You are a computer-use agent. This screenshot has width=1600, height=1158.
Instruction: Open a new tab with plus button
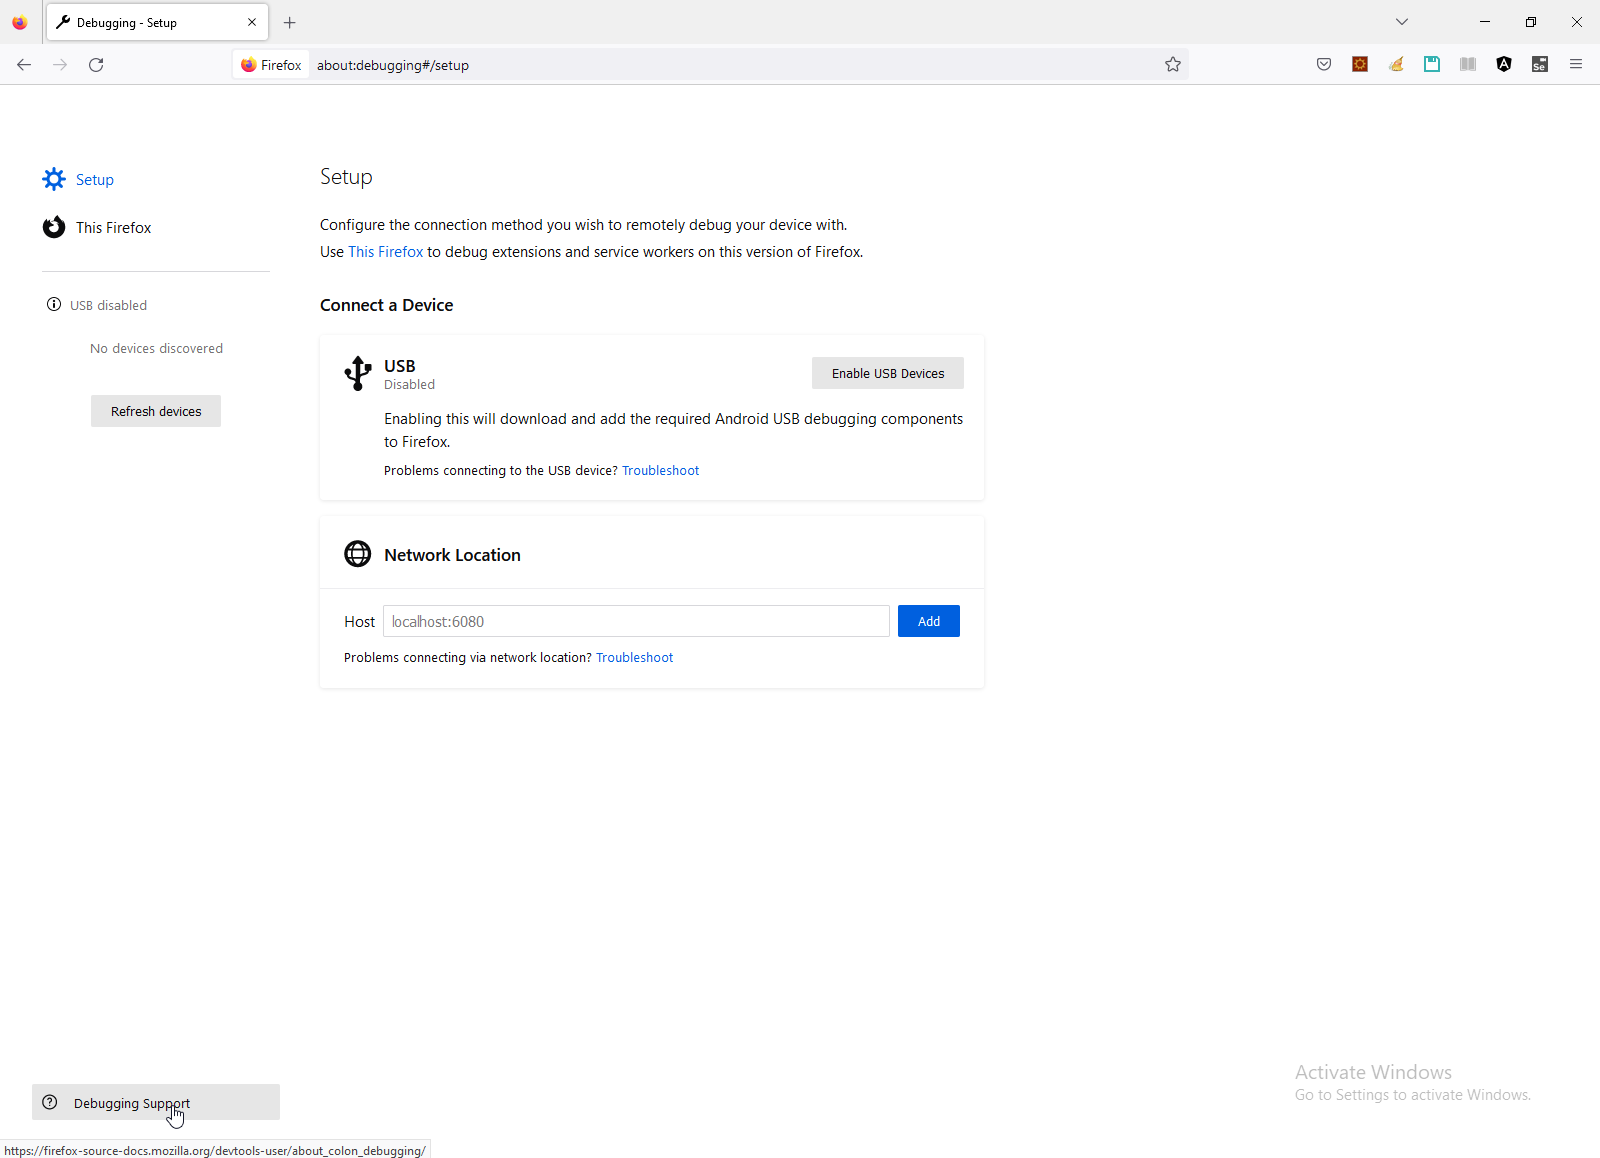(x=290, y=23)
